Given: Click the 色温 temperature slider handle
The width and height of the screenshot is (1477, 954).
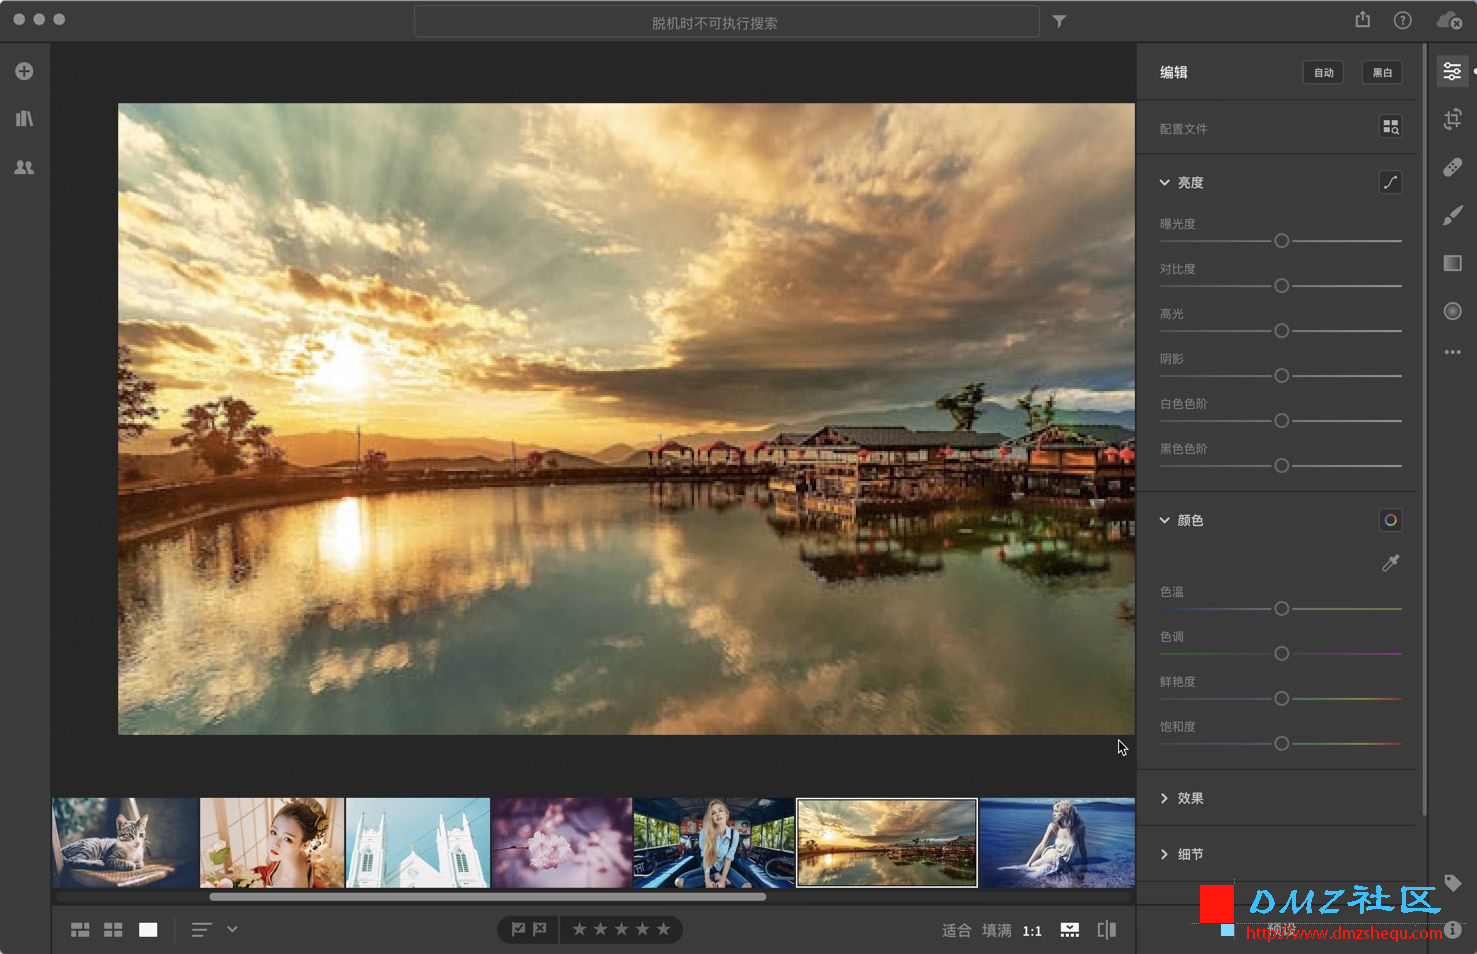Looking at the screenshot, I should click(x=1281, y=609).
